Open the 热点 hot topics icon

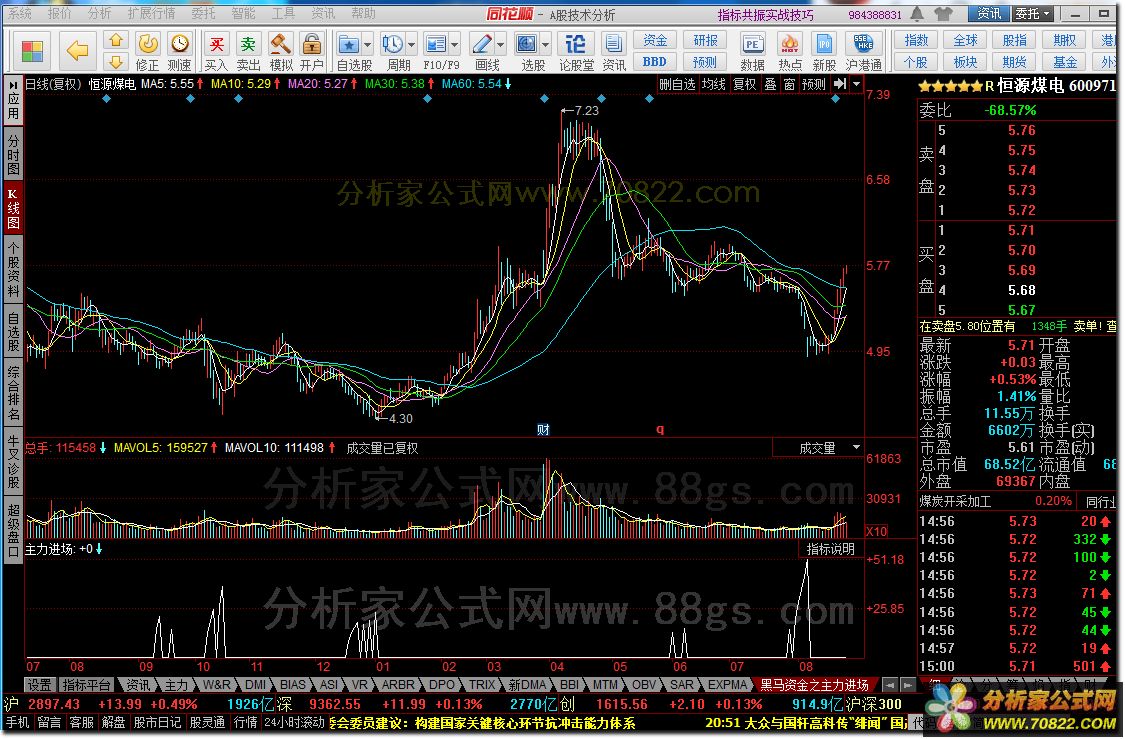pos(789,52)
